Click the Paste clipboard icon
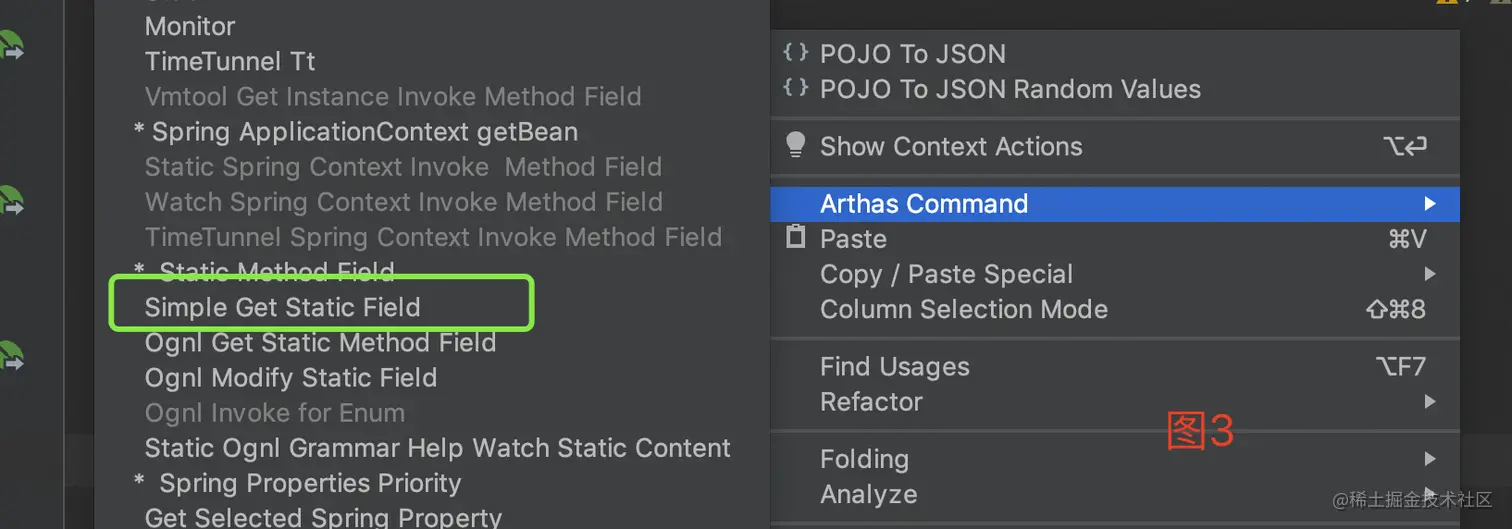1512x529 pixels. coord(796,238)
